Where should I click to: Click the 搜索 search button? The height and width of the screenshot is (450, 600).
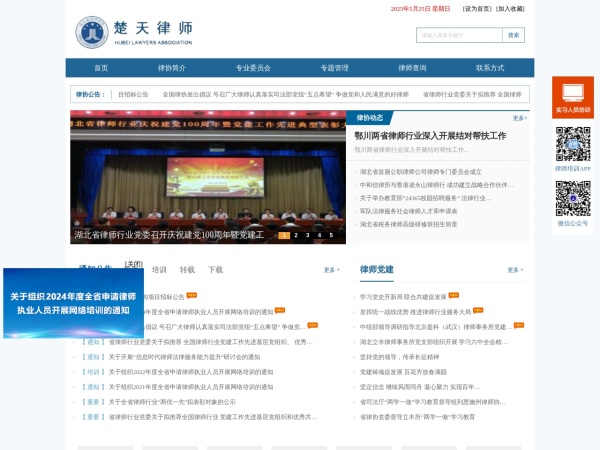(x=514, y=35)
